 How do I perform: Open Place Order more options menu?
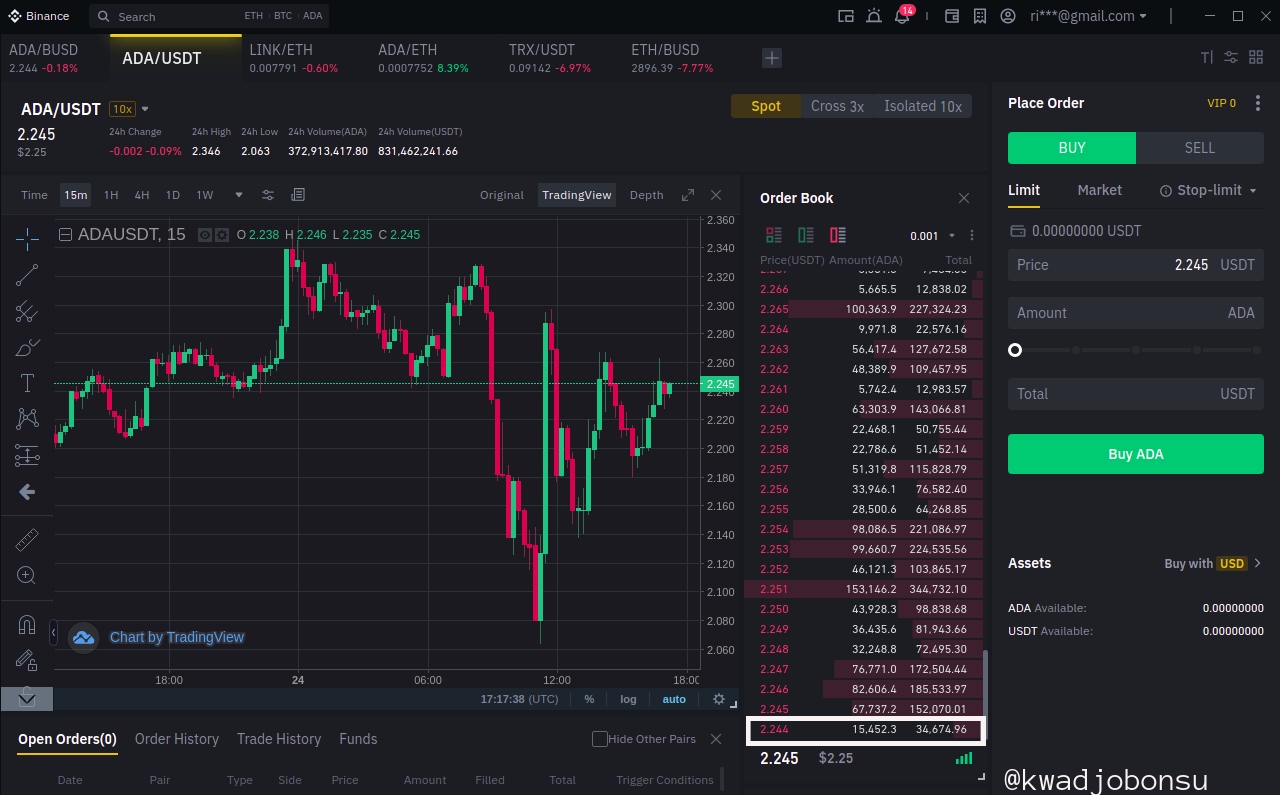1258,103
